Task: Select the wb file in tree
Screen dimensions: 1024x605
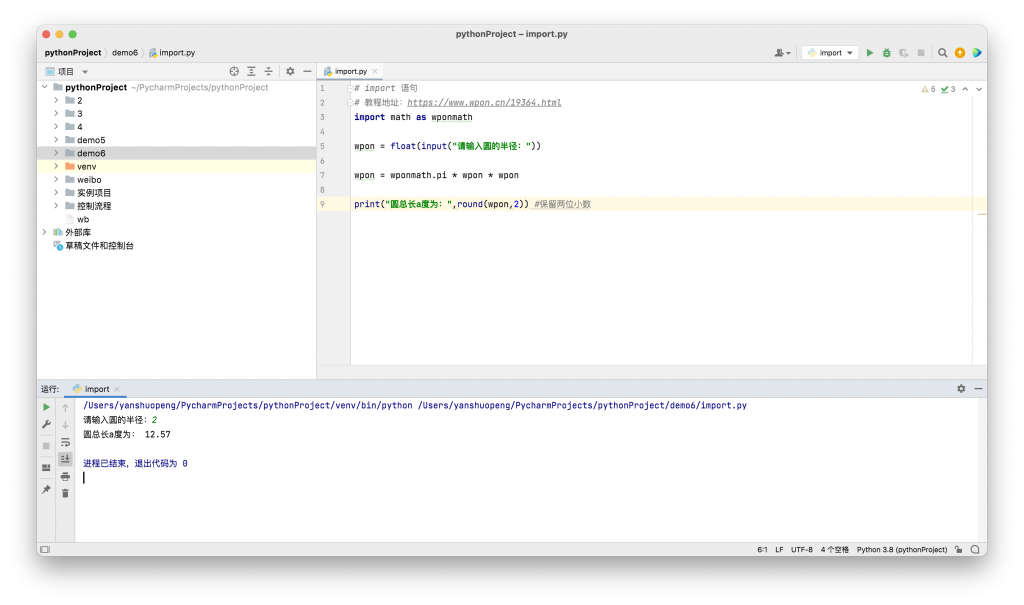Action: coord(83,220)
